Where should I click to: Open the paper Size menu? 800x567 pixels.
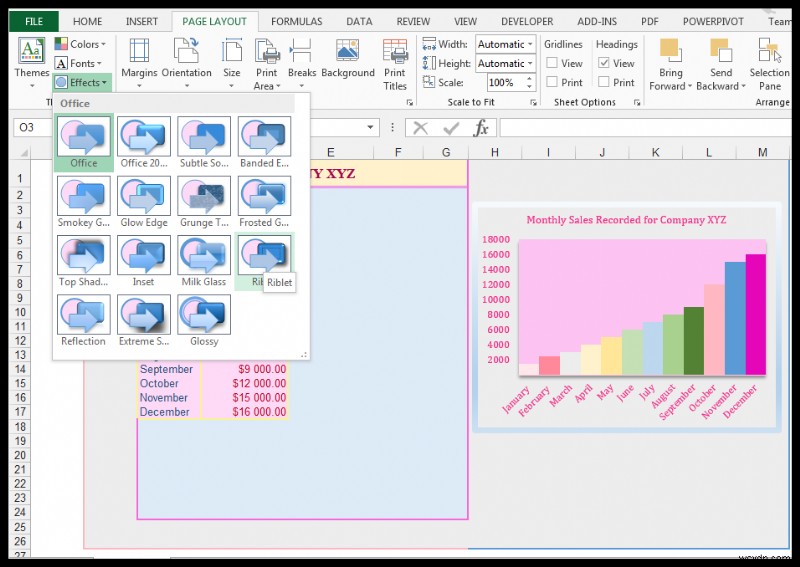pyautogui.click(x=232, y=63)
